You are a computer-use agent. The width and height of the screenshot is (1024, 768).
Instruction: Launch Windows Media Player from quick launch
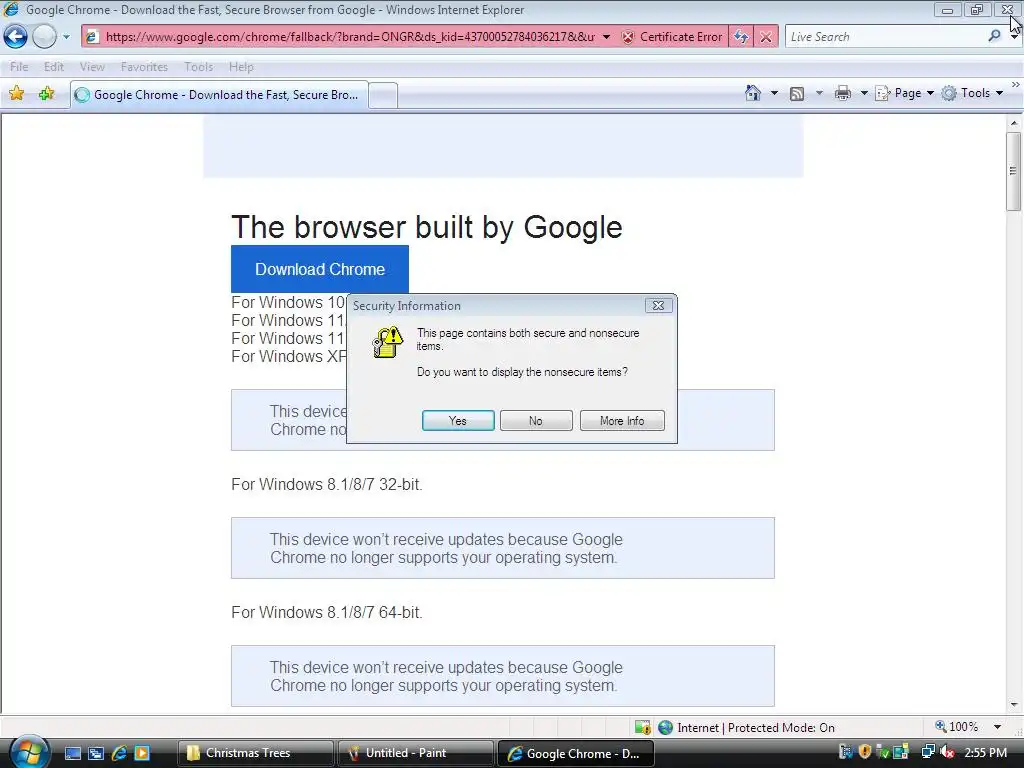pos(141,753)
